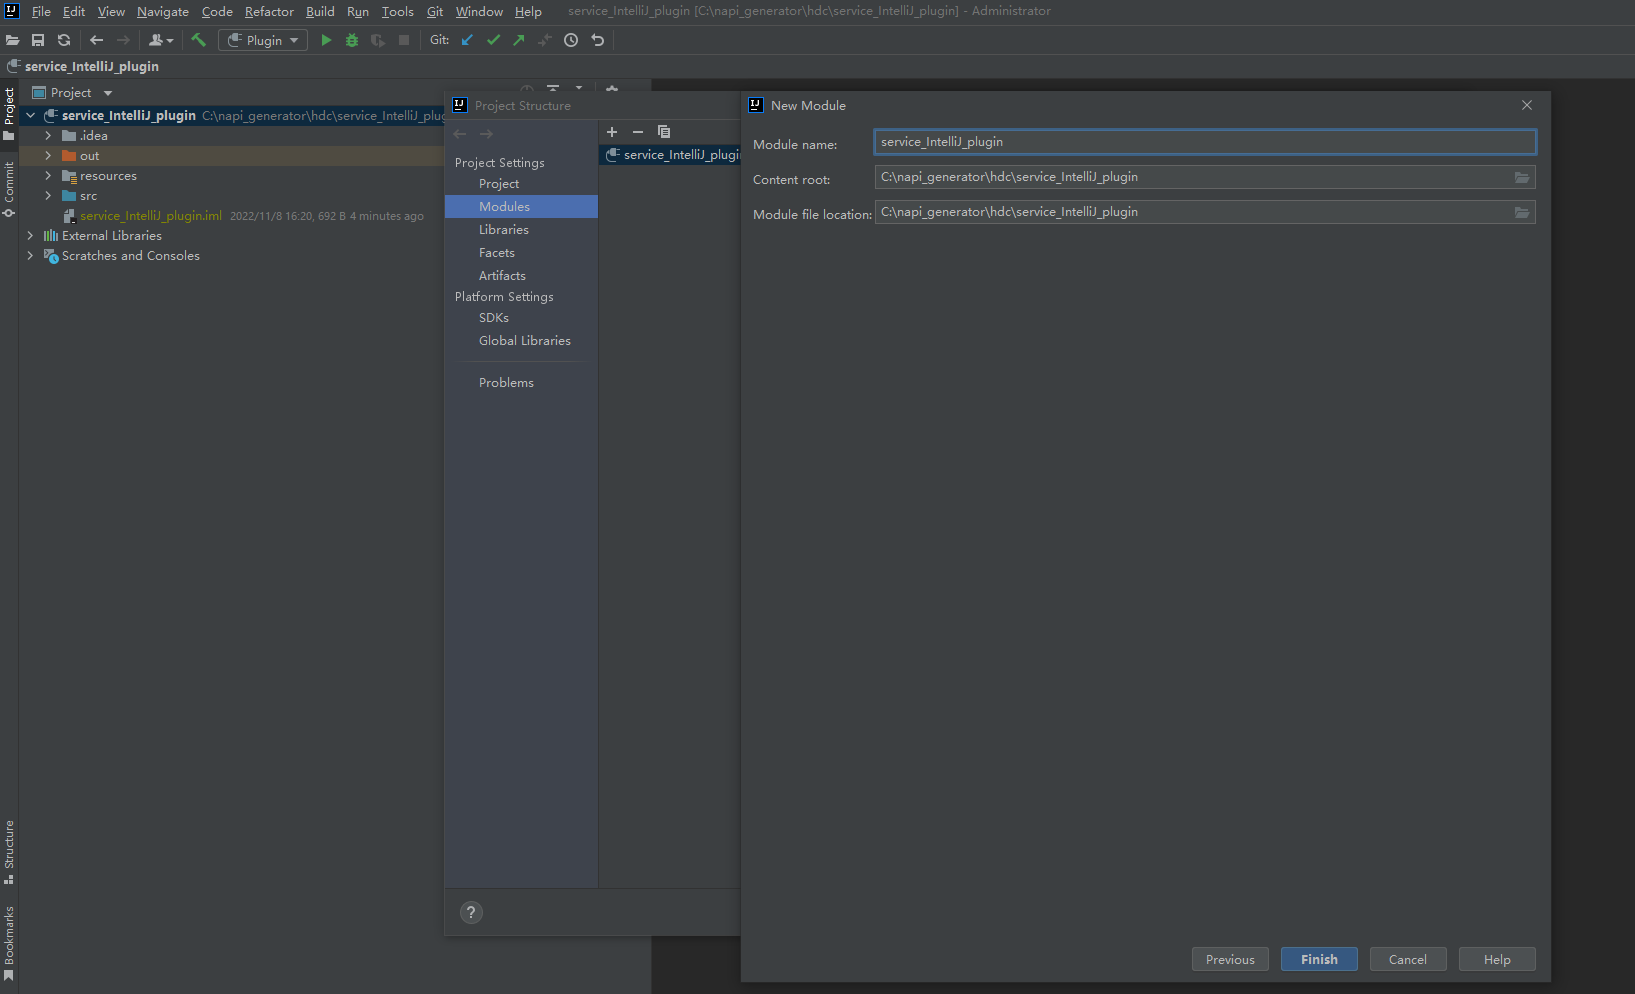This screenshot has width=1635, height=994.
Task: Collapse the service_IntelliJ_plugin root node
Action: [x=31, y=115]
